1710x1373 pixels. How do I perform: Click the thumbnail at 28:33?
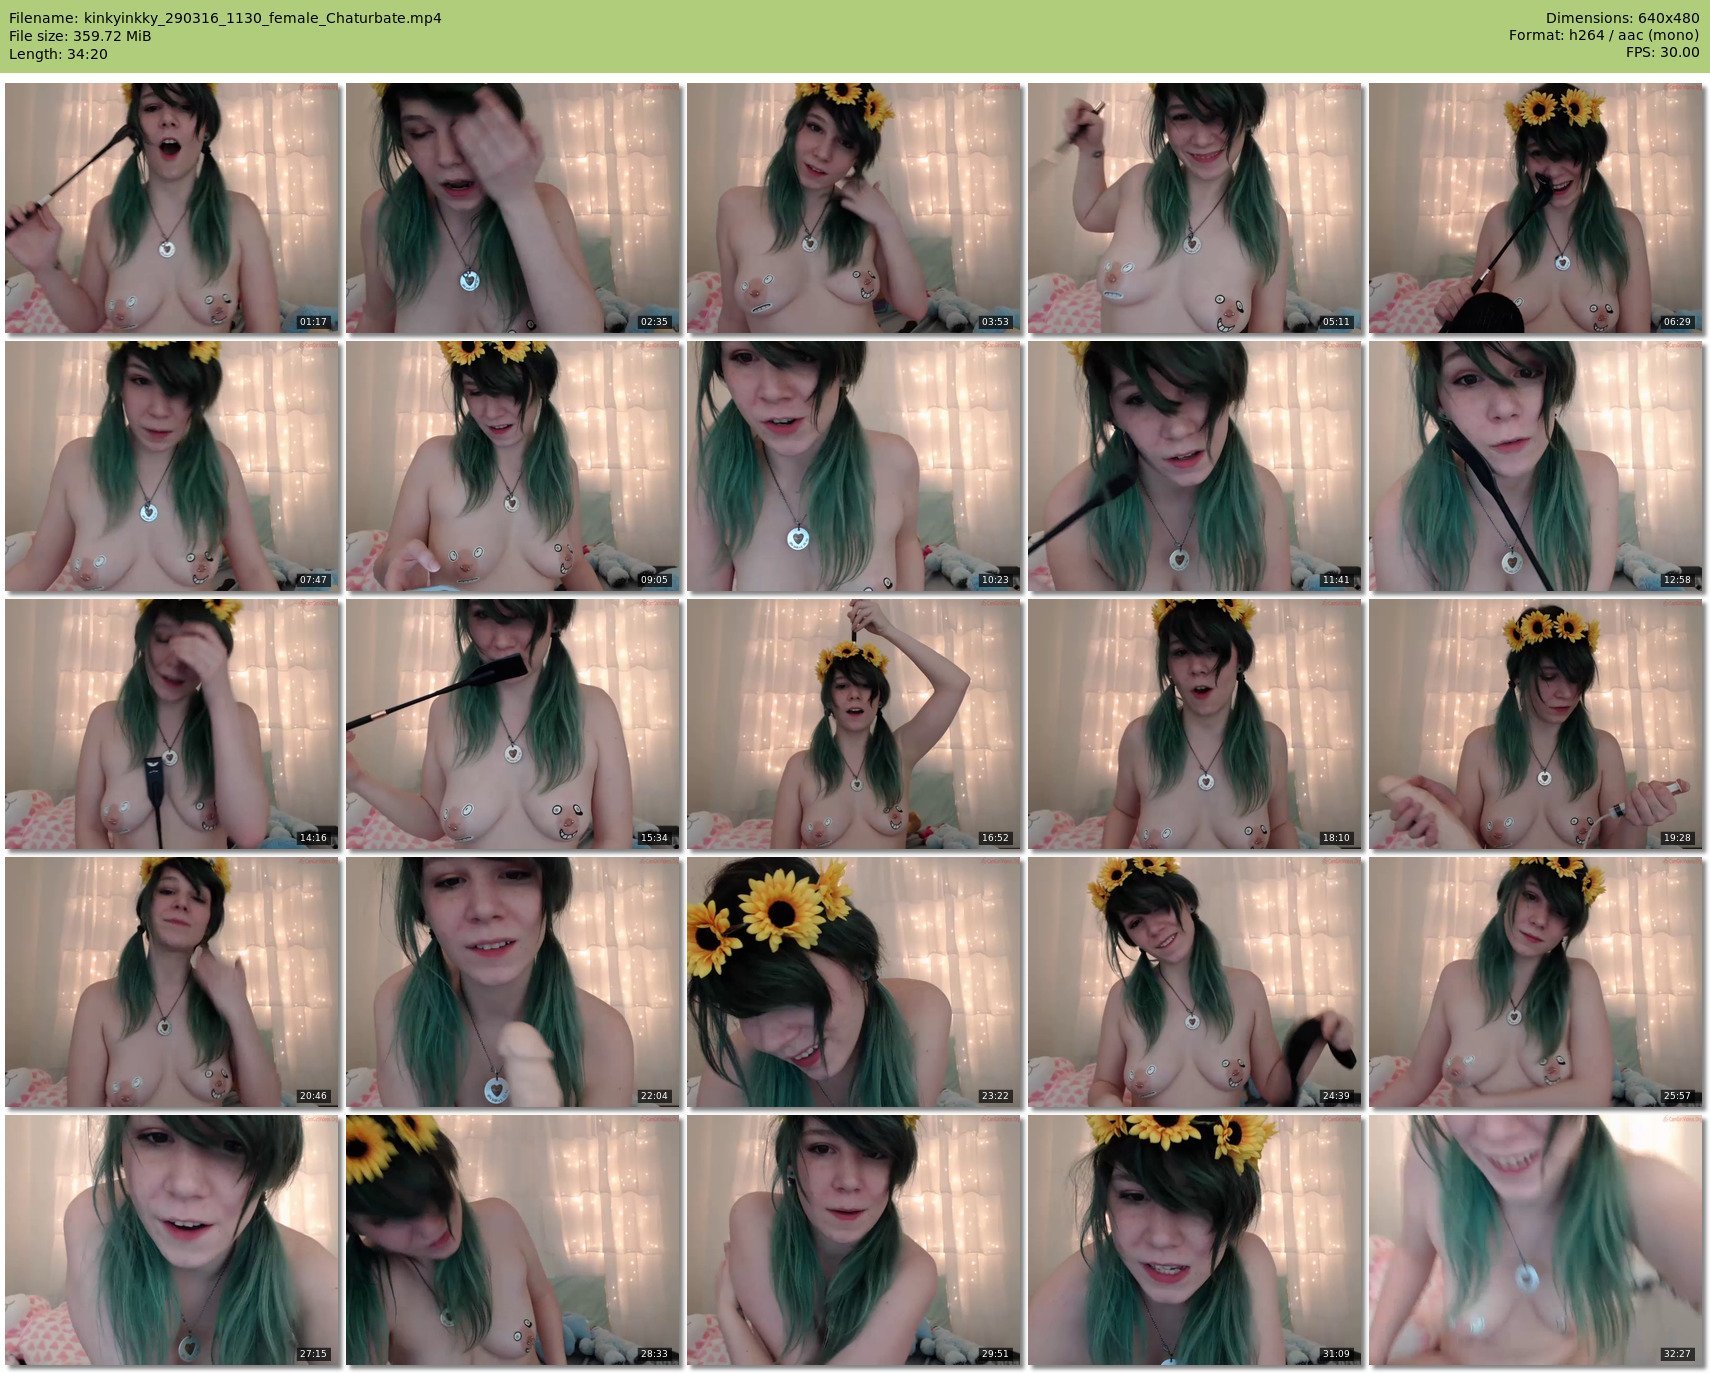pos(513,1240)
